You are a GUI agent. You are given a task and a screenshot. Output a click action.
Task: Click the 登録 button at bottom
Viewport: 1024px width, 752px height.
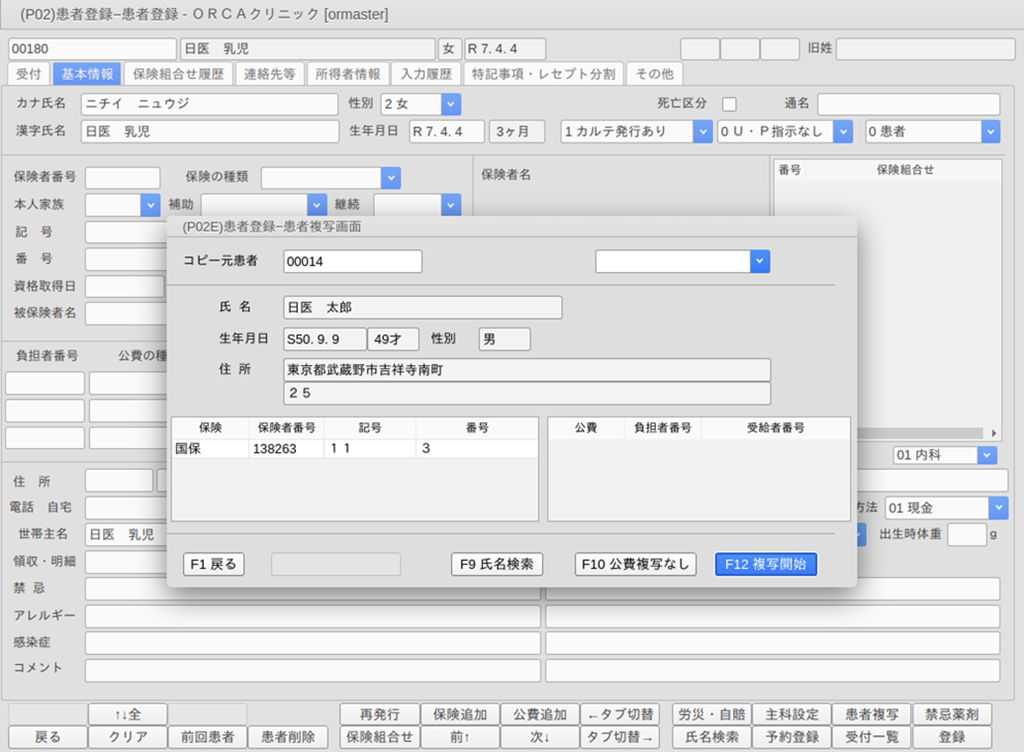(952, 737)
